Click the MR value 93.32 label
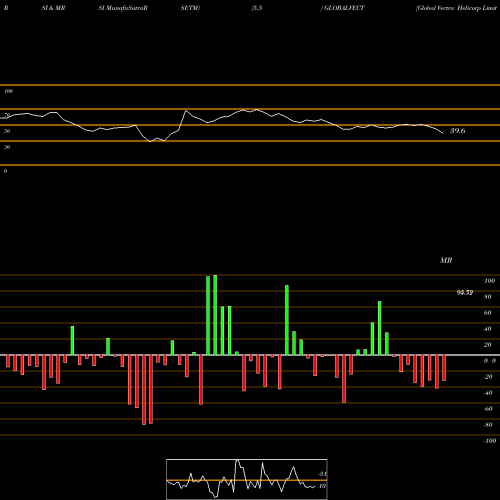 (x=465, y=293)
